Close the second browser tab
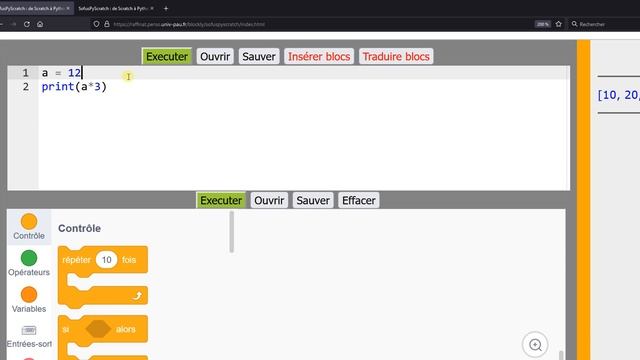640x360 pixels. point(152,8)
